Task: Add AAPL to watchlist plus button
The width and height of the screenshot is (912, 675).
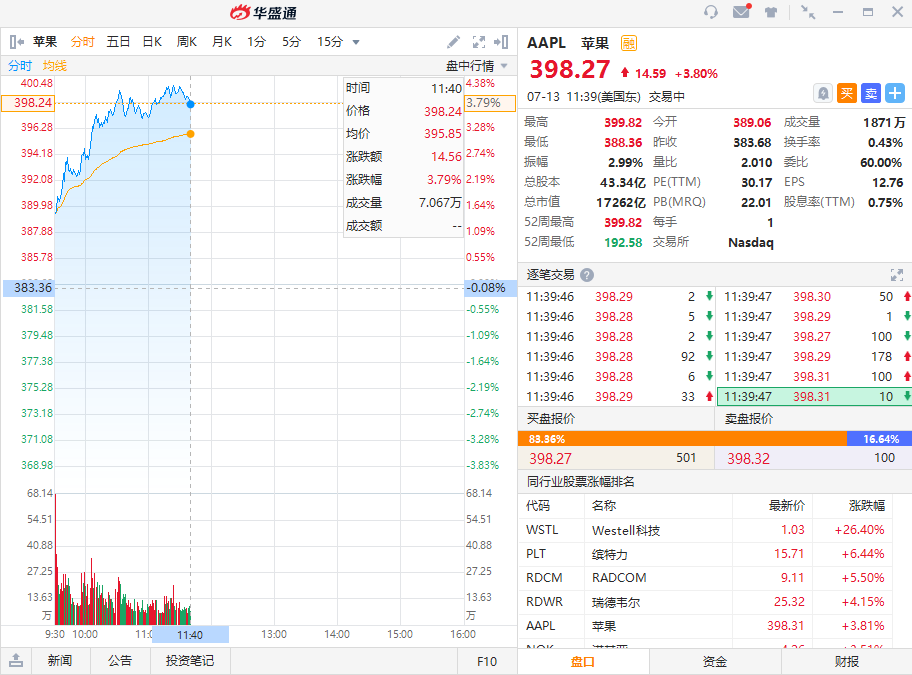Action: tap(895, 93)
